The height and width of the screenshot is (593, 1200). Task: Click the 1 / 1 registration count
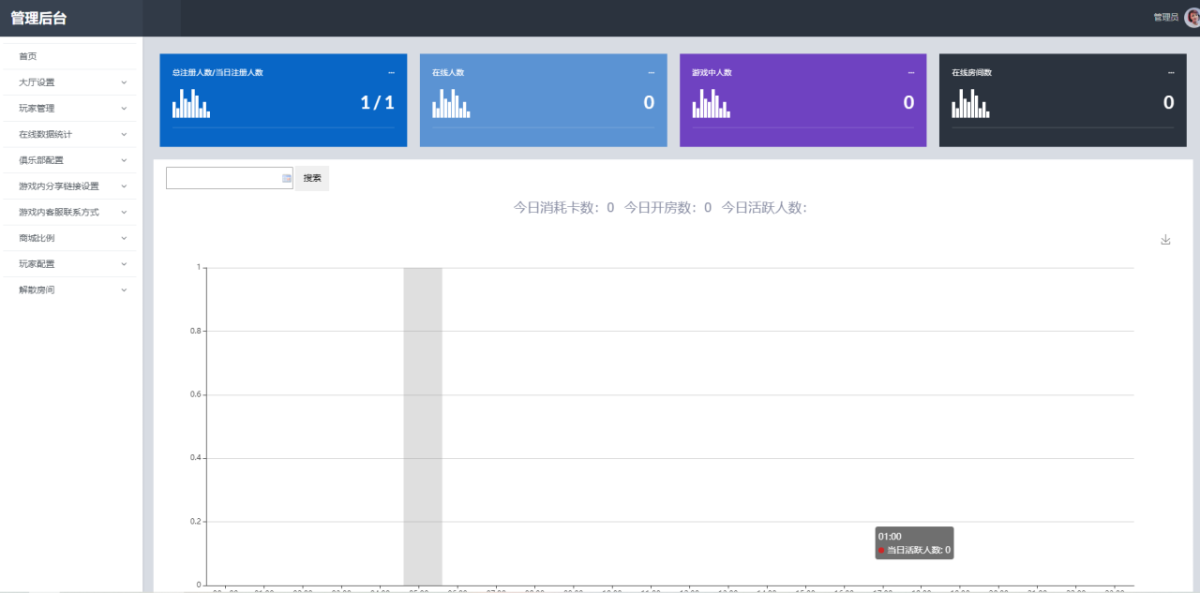point(377,103)
